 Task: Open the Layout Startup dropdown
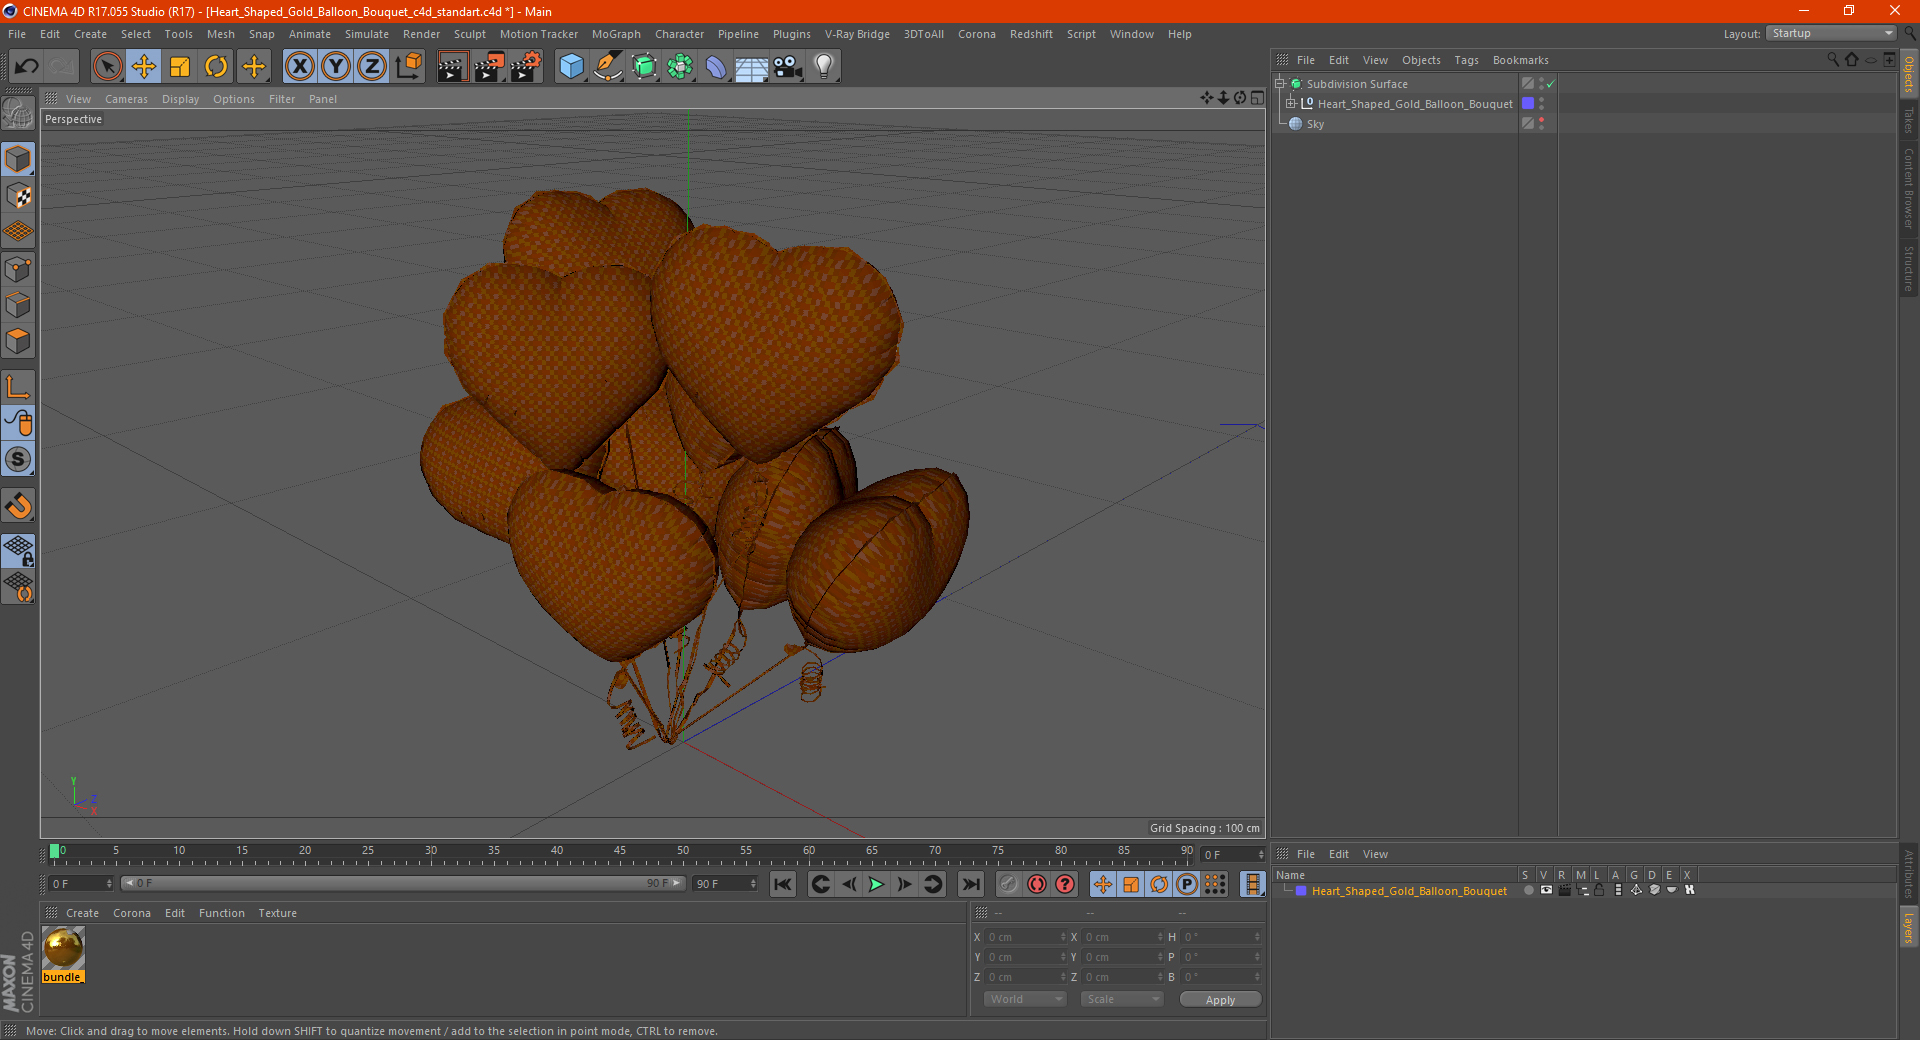tap(1831, 33)
